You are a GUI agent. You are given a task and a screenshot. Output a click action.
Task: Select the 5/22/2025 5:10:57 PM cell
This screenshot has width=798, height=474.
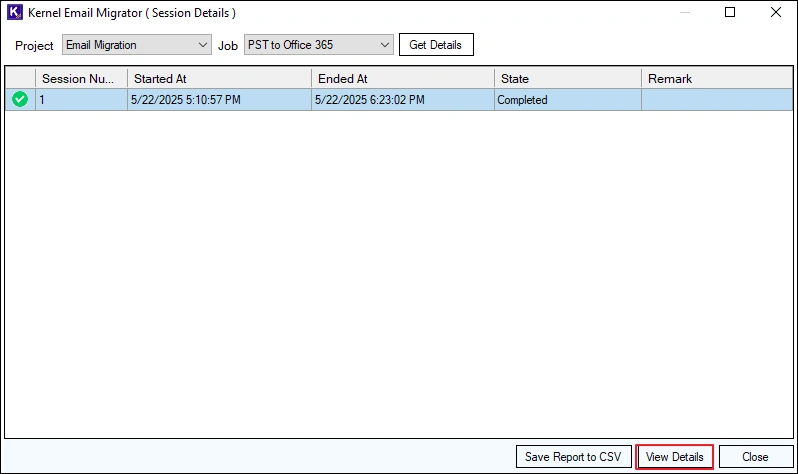pyautogui.click(x=219, y=100)
